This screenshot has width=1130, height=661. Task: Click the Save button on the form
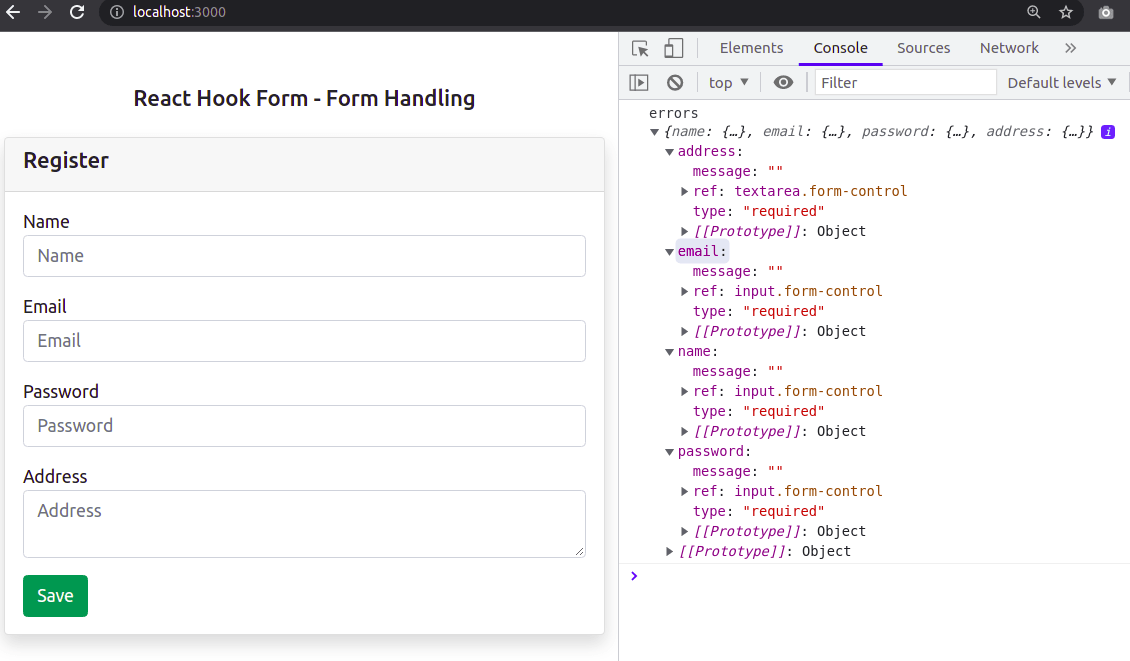pyautogui.click(x=55, y=595)
